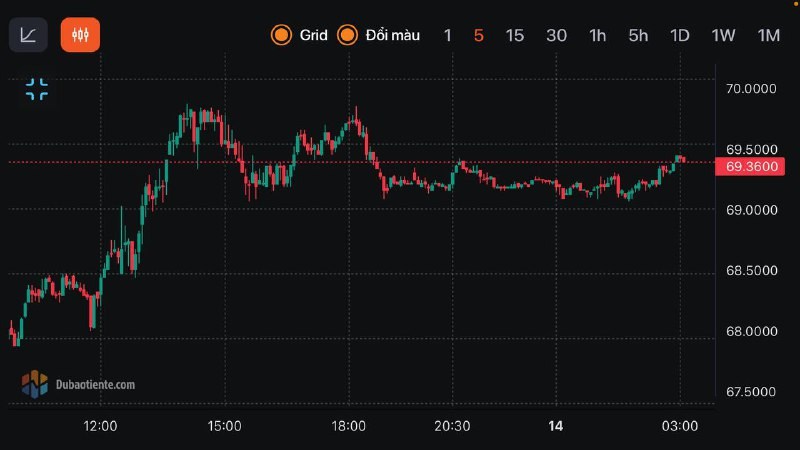Click the Dubaotiente logo icon
This screenshot has height=450, width=800.
click(35, 383)
